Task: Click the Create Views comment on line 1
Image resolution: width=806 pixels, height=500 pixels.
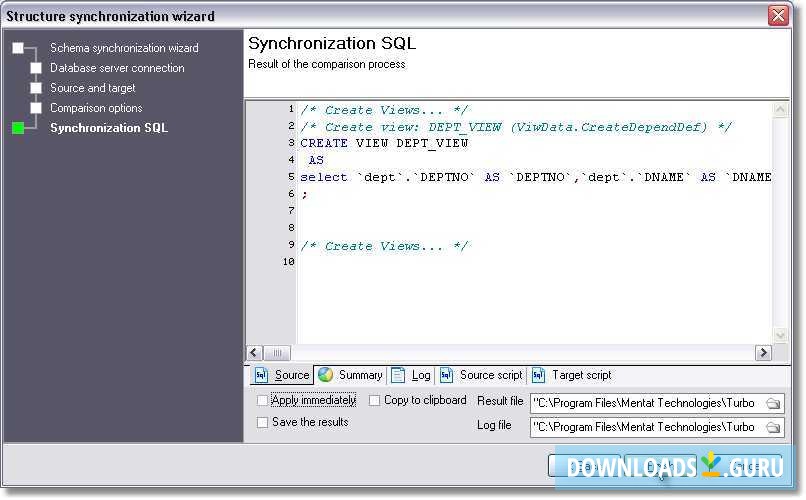Action: (384, 110)
